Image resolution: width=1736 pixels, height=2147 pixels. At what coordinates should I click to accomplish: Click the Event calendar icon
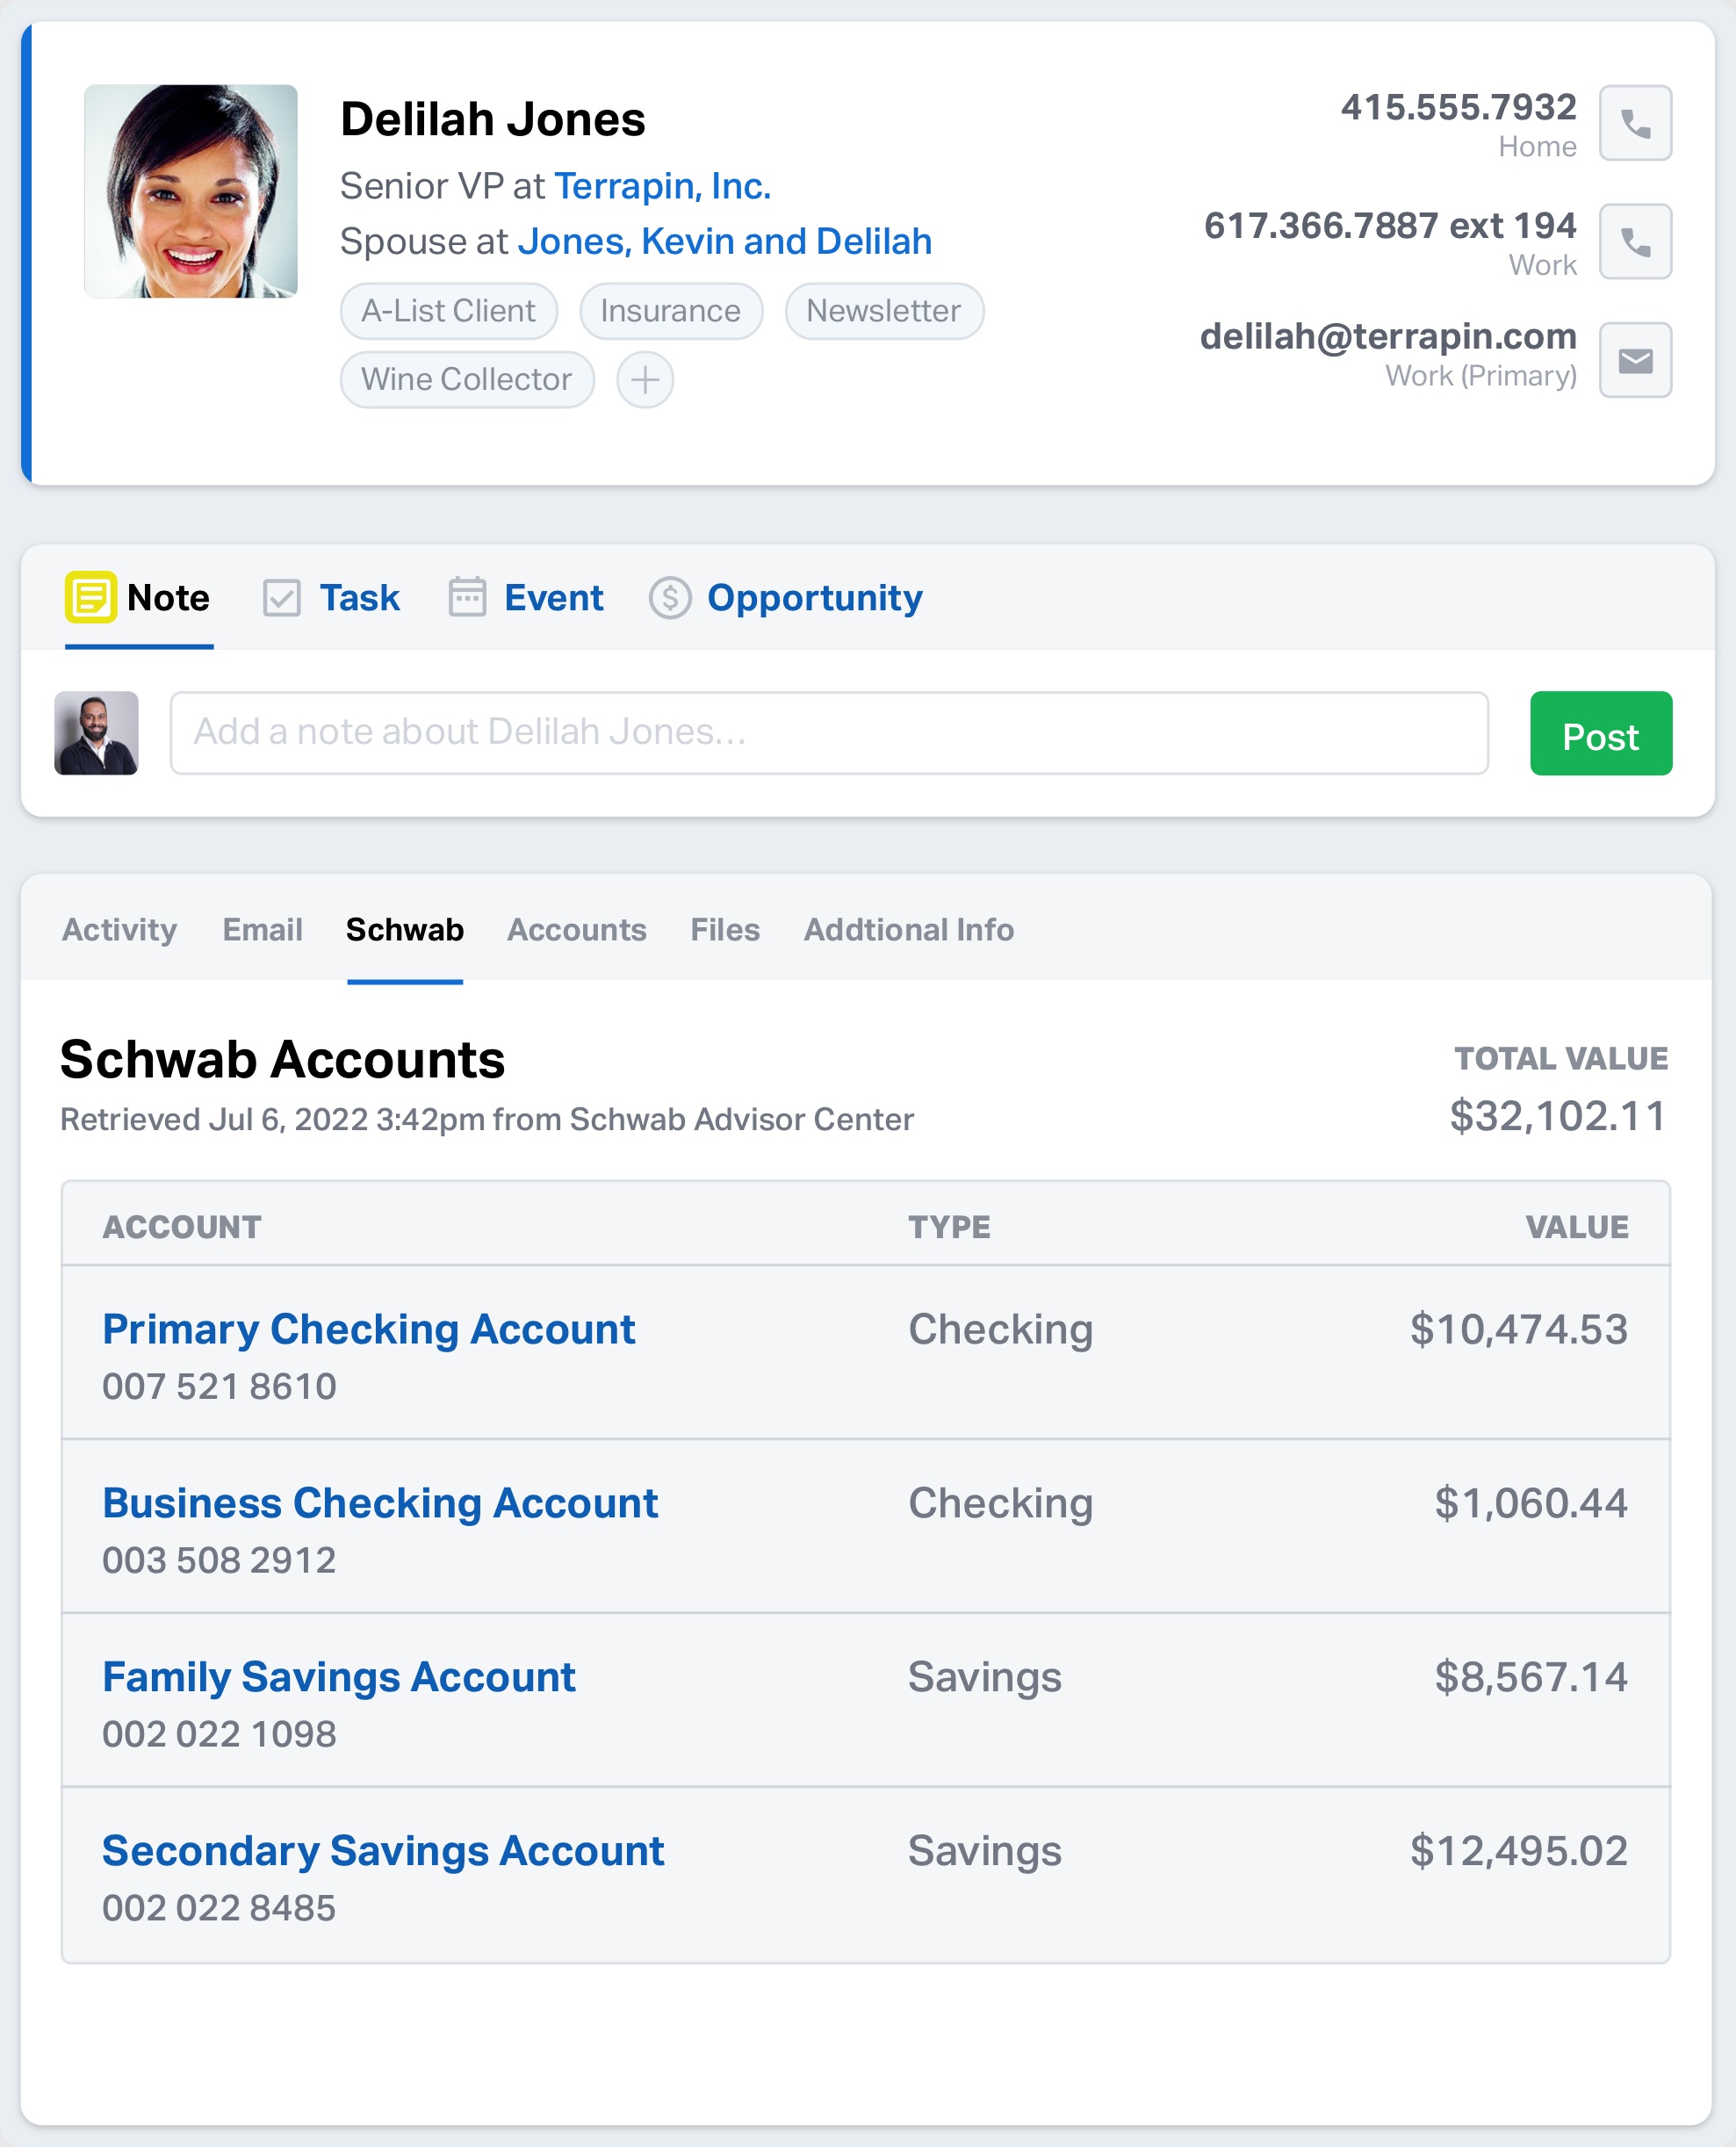pyautogui.click(x=467, y=597)
